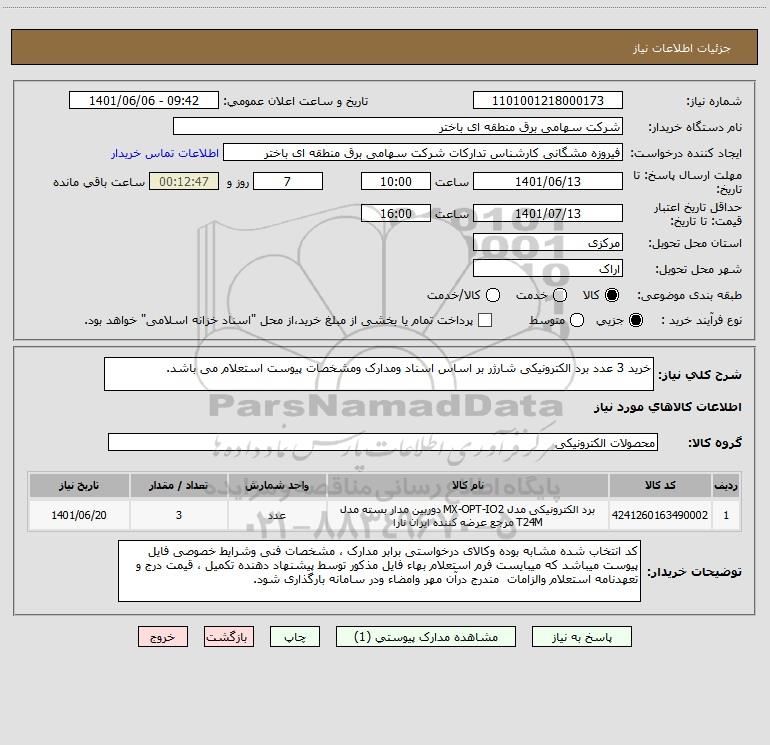Click the تعداد / مقدار column header
Image resolution: width=770 pixels, height=745 pixels.
point(179,485)
